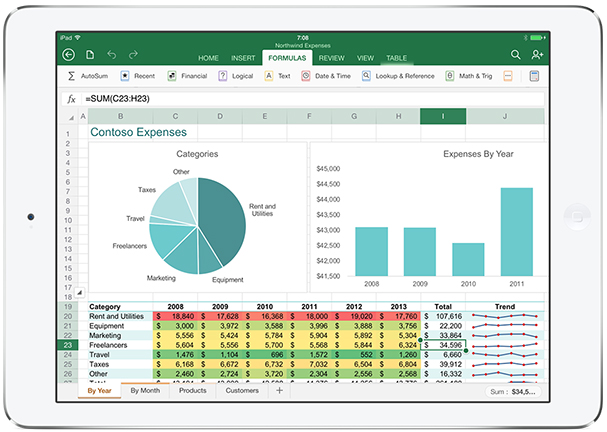Open the AutoSum function list
Viewport: 607px width, 432px height.
[86, 76]
